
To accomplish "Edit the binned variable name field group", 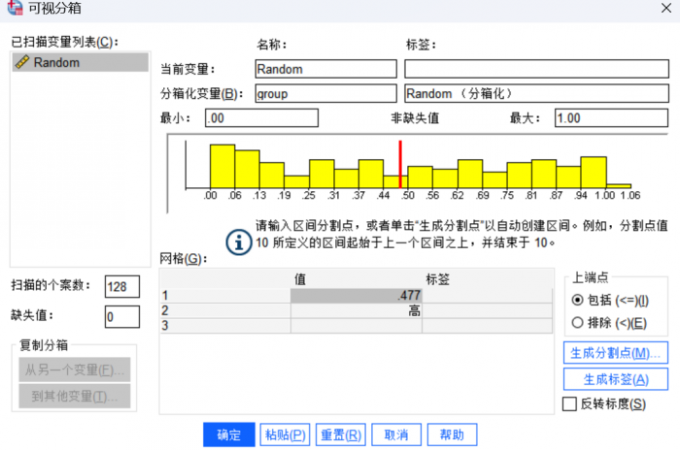I will click(326, 93).
